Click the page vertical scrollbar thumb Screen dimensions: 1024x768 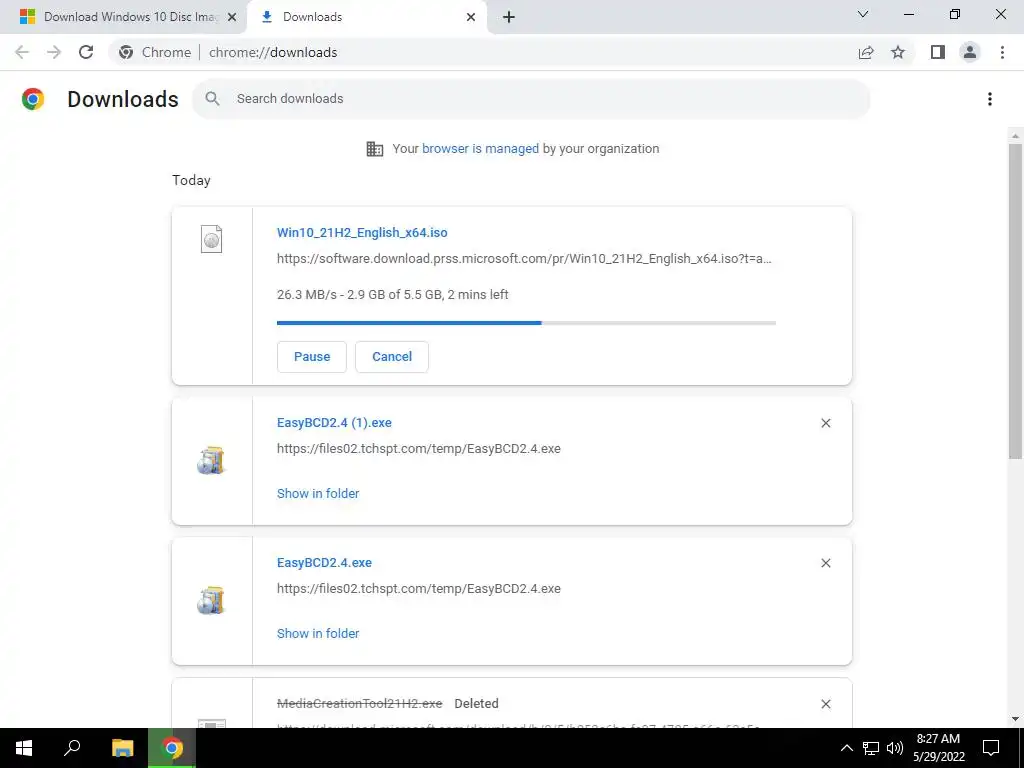point(1016,300)
